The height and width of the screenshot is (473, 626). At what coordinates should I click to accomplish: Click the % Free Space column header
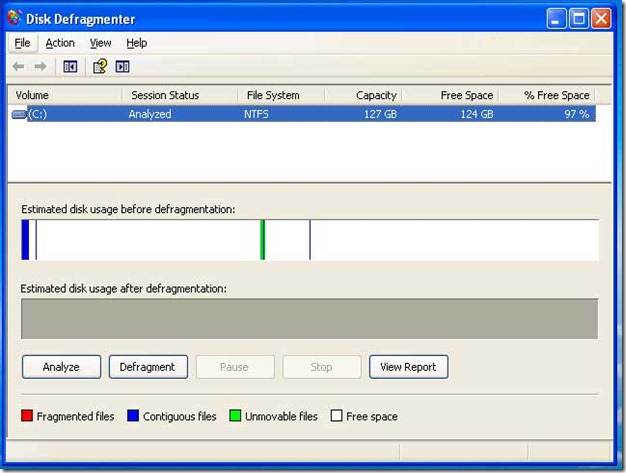556,95
